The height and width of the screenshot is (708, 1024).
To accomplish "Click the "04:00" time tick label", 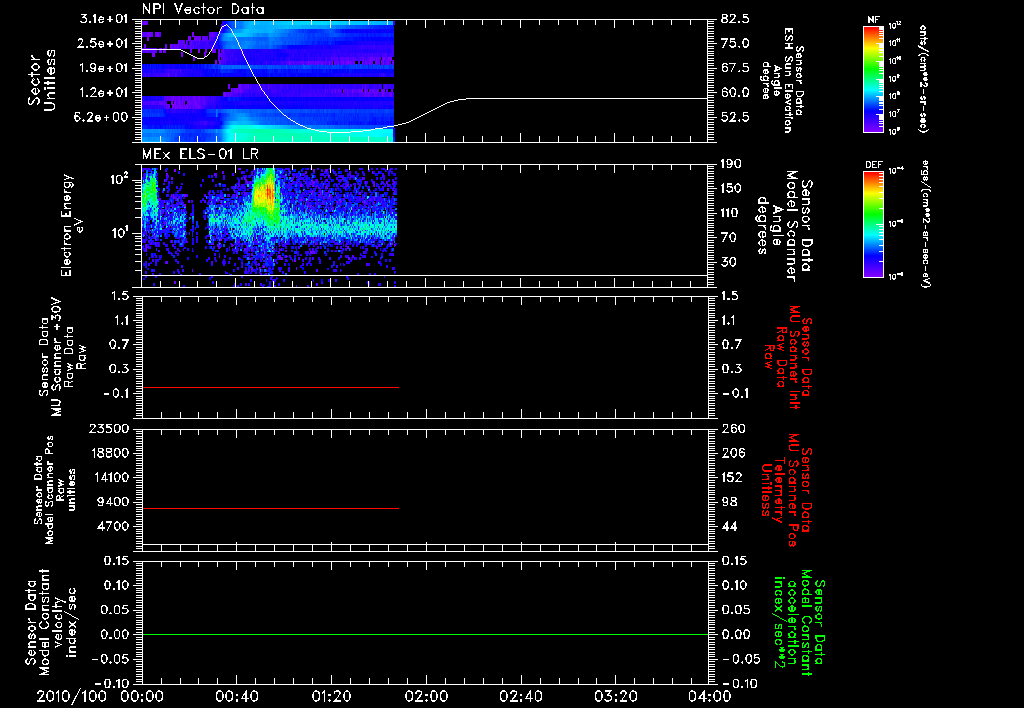I will (x=709, y=696).
